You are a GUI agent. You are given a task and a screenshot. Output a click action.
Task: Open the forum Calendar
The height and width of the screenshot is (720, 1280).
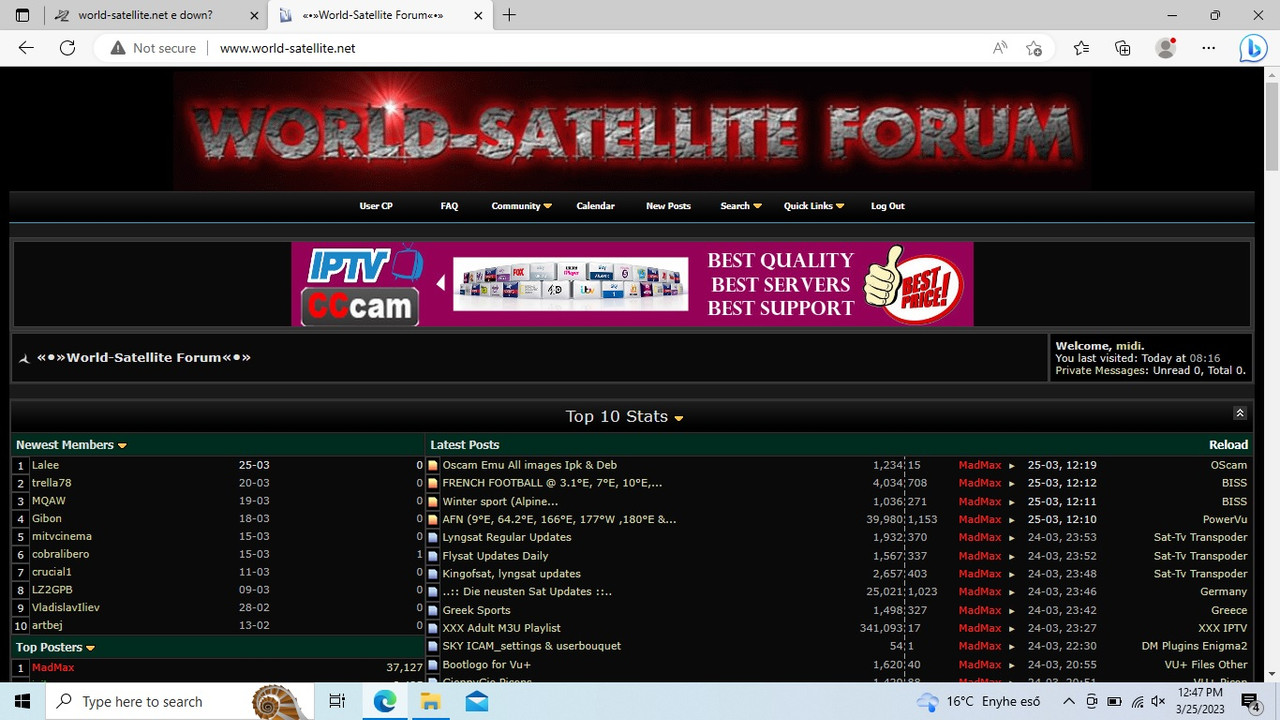pyautogui.click(x=595, y=206)
